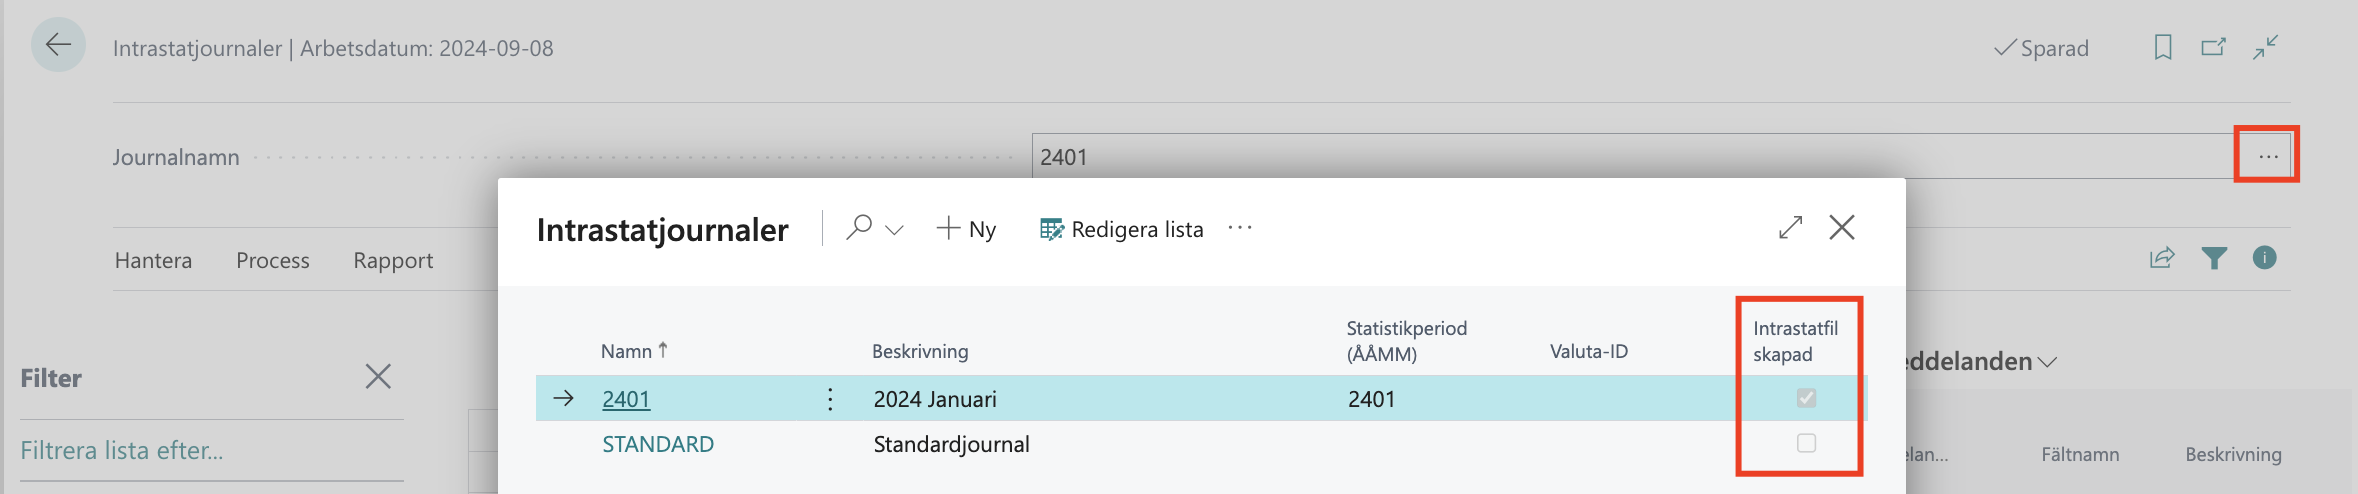Expand the chevron beside the Meddelanden heading

click(2047, 362)
